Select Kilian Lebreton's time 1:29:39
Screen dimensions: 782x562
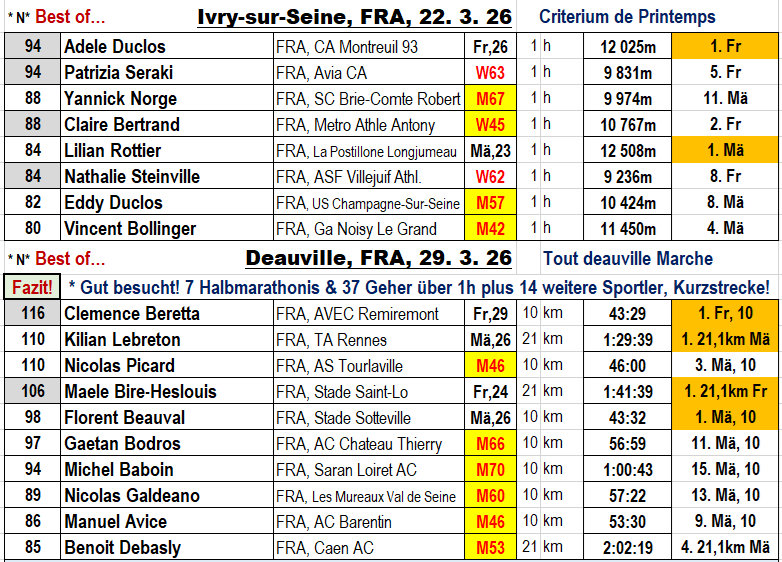pyautogui.click(x=628, y=340)
